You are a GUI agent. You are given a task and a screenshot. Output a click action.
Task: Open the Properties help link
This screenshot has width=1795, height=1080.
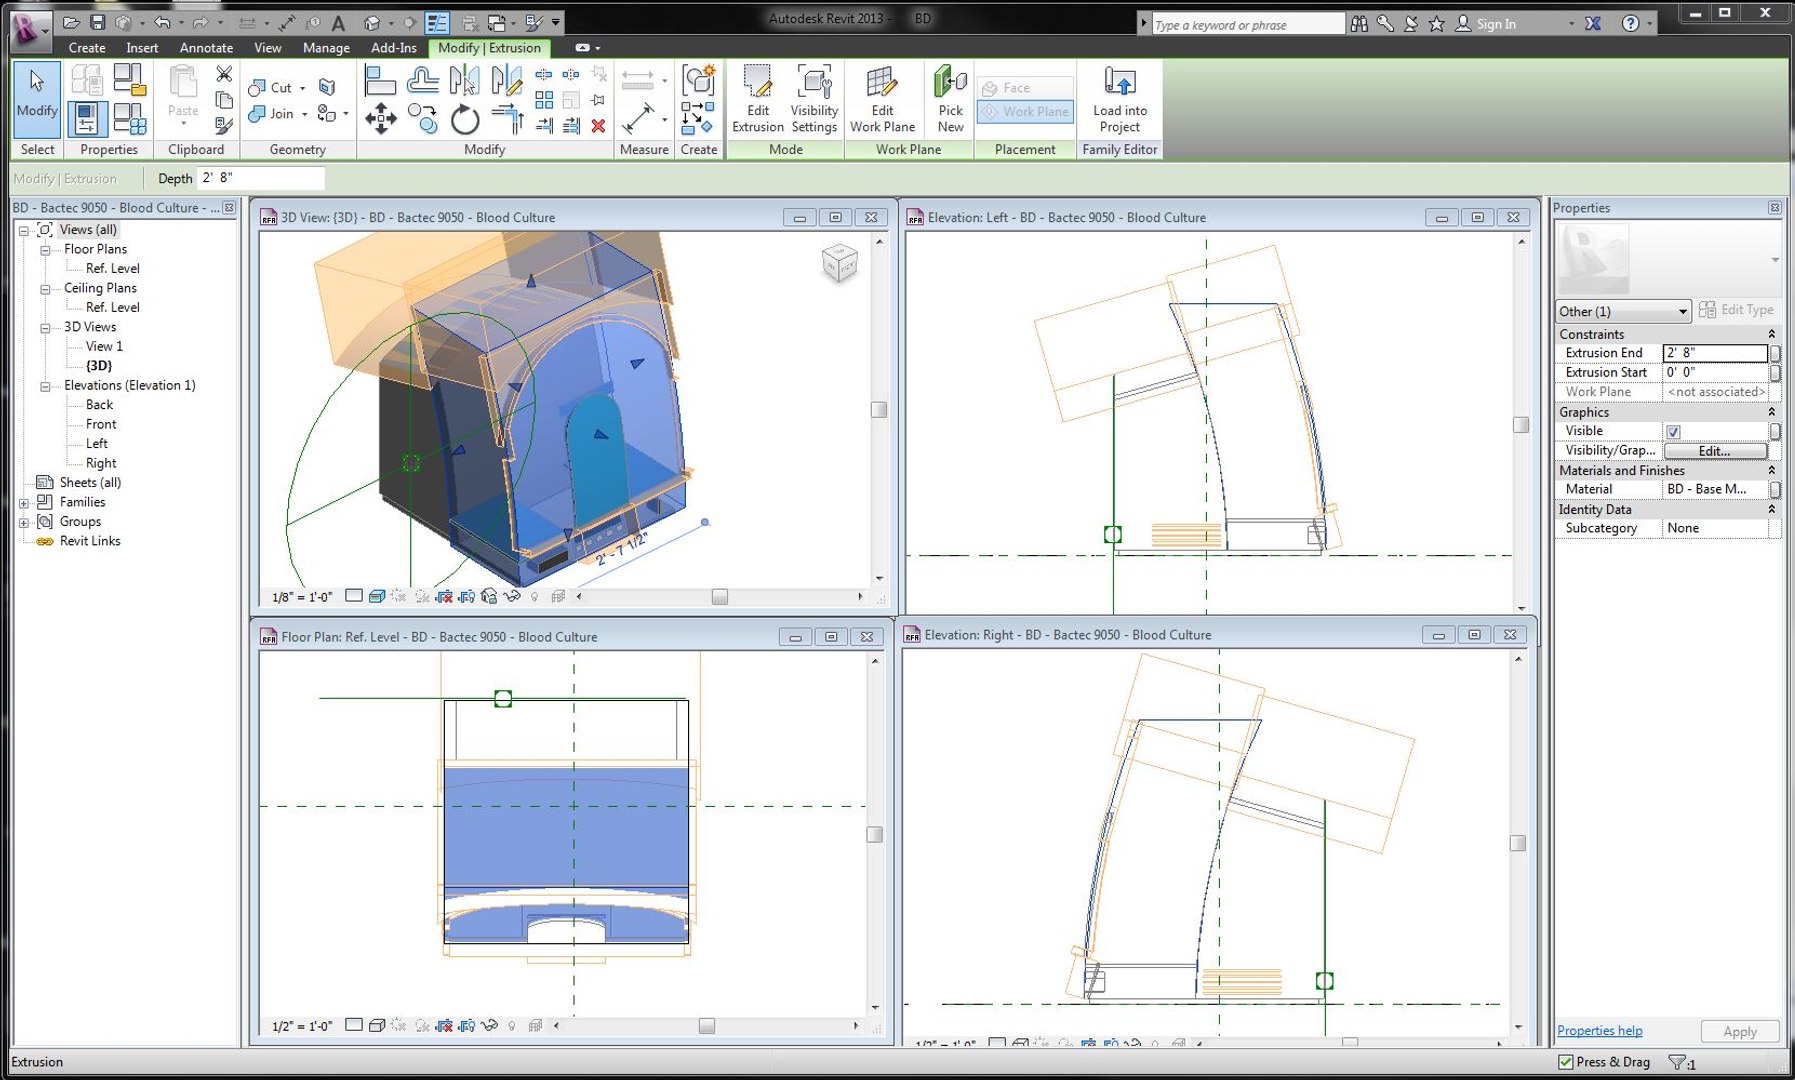(x=1599, y=1031)
